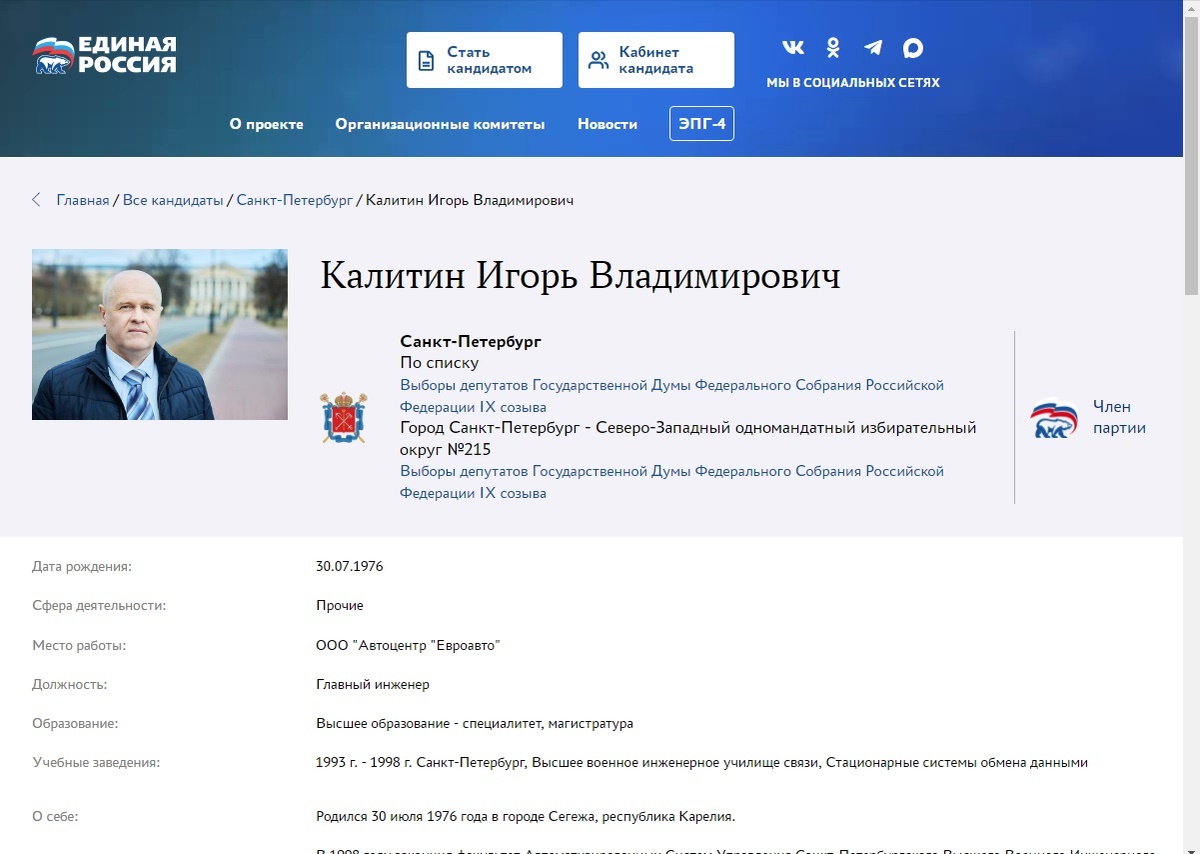
Task: Open the Telegram channel
Action: [x=873, y=46]
